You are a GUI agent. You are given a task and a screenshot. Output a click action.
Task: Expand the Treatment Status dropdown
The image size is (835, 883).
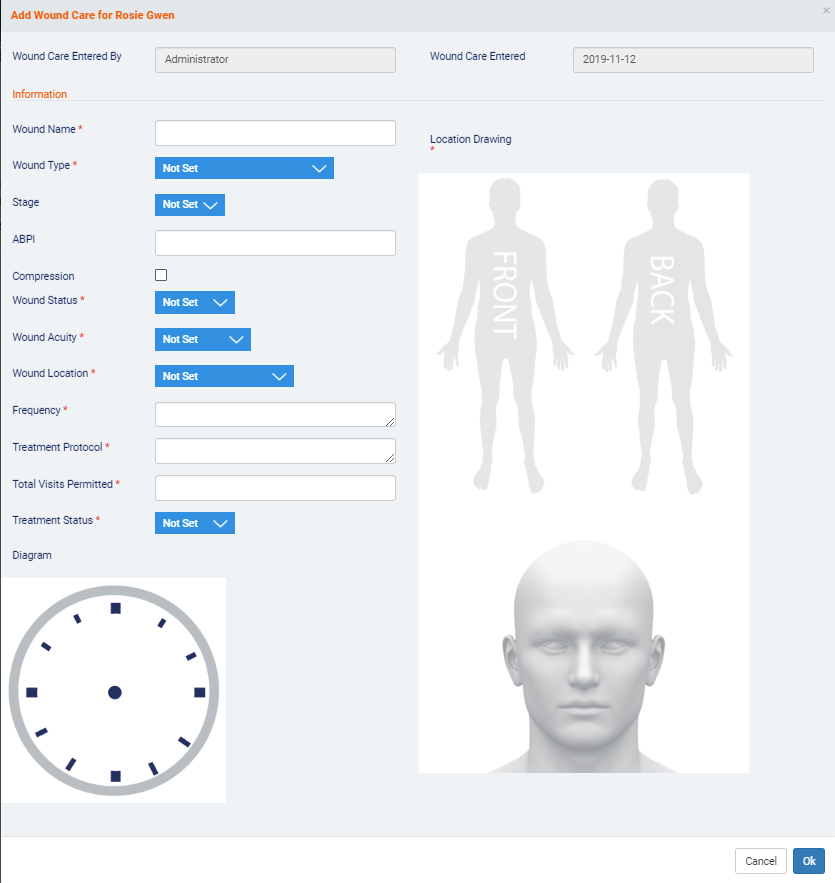(195, 523)
